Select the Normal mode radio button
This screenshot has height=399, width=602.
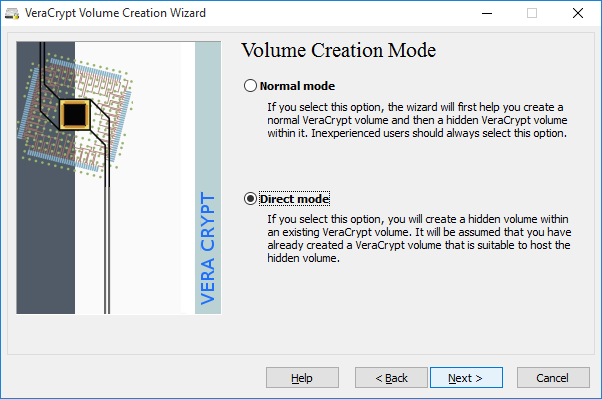250,85
